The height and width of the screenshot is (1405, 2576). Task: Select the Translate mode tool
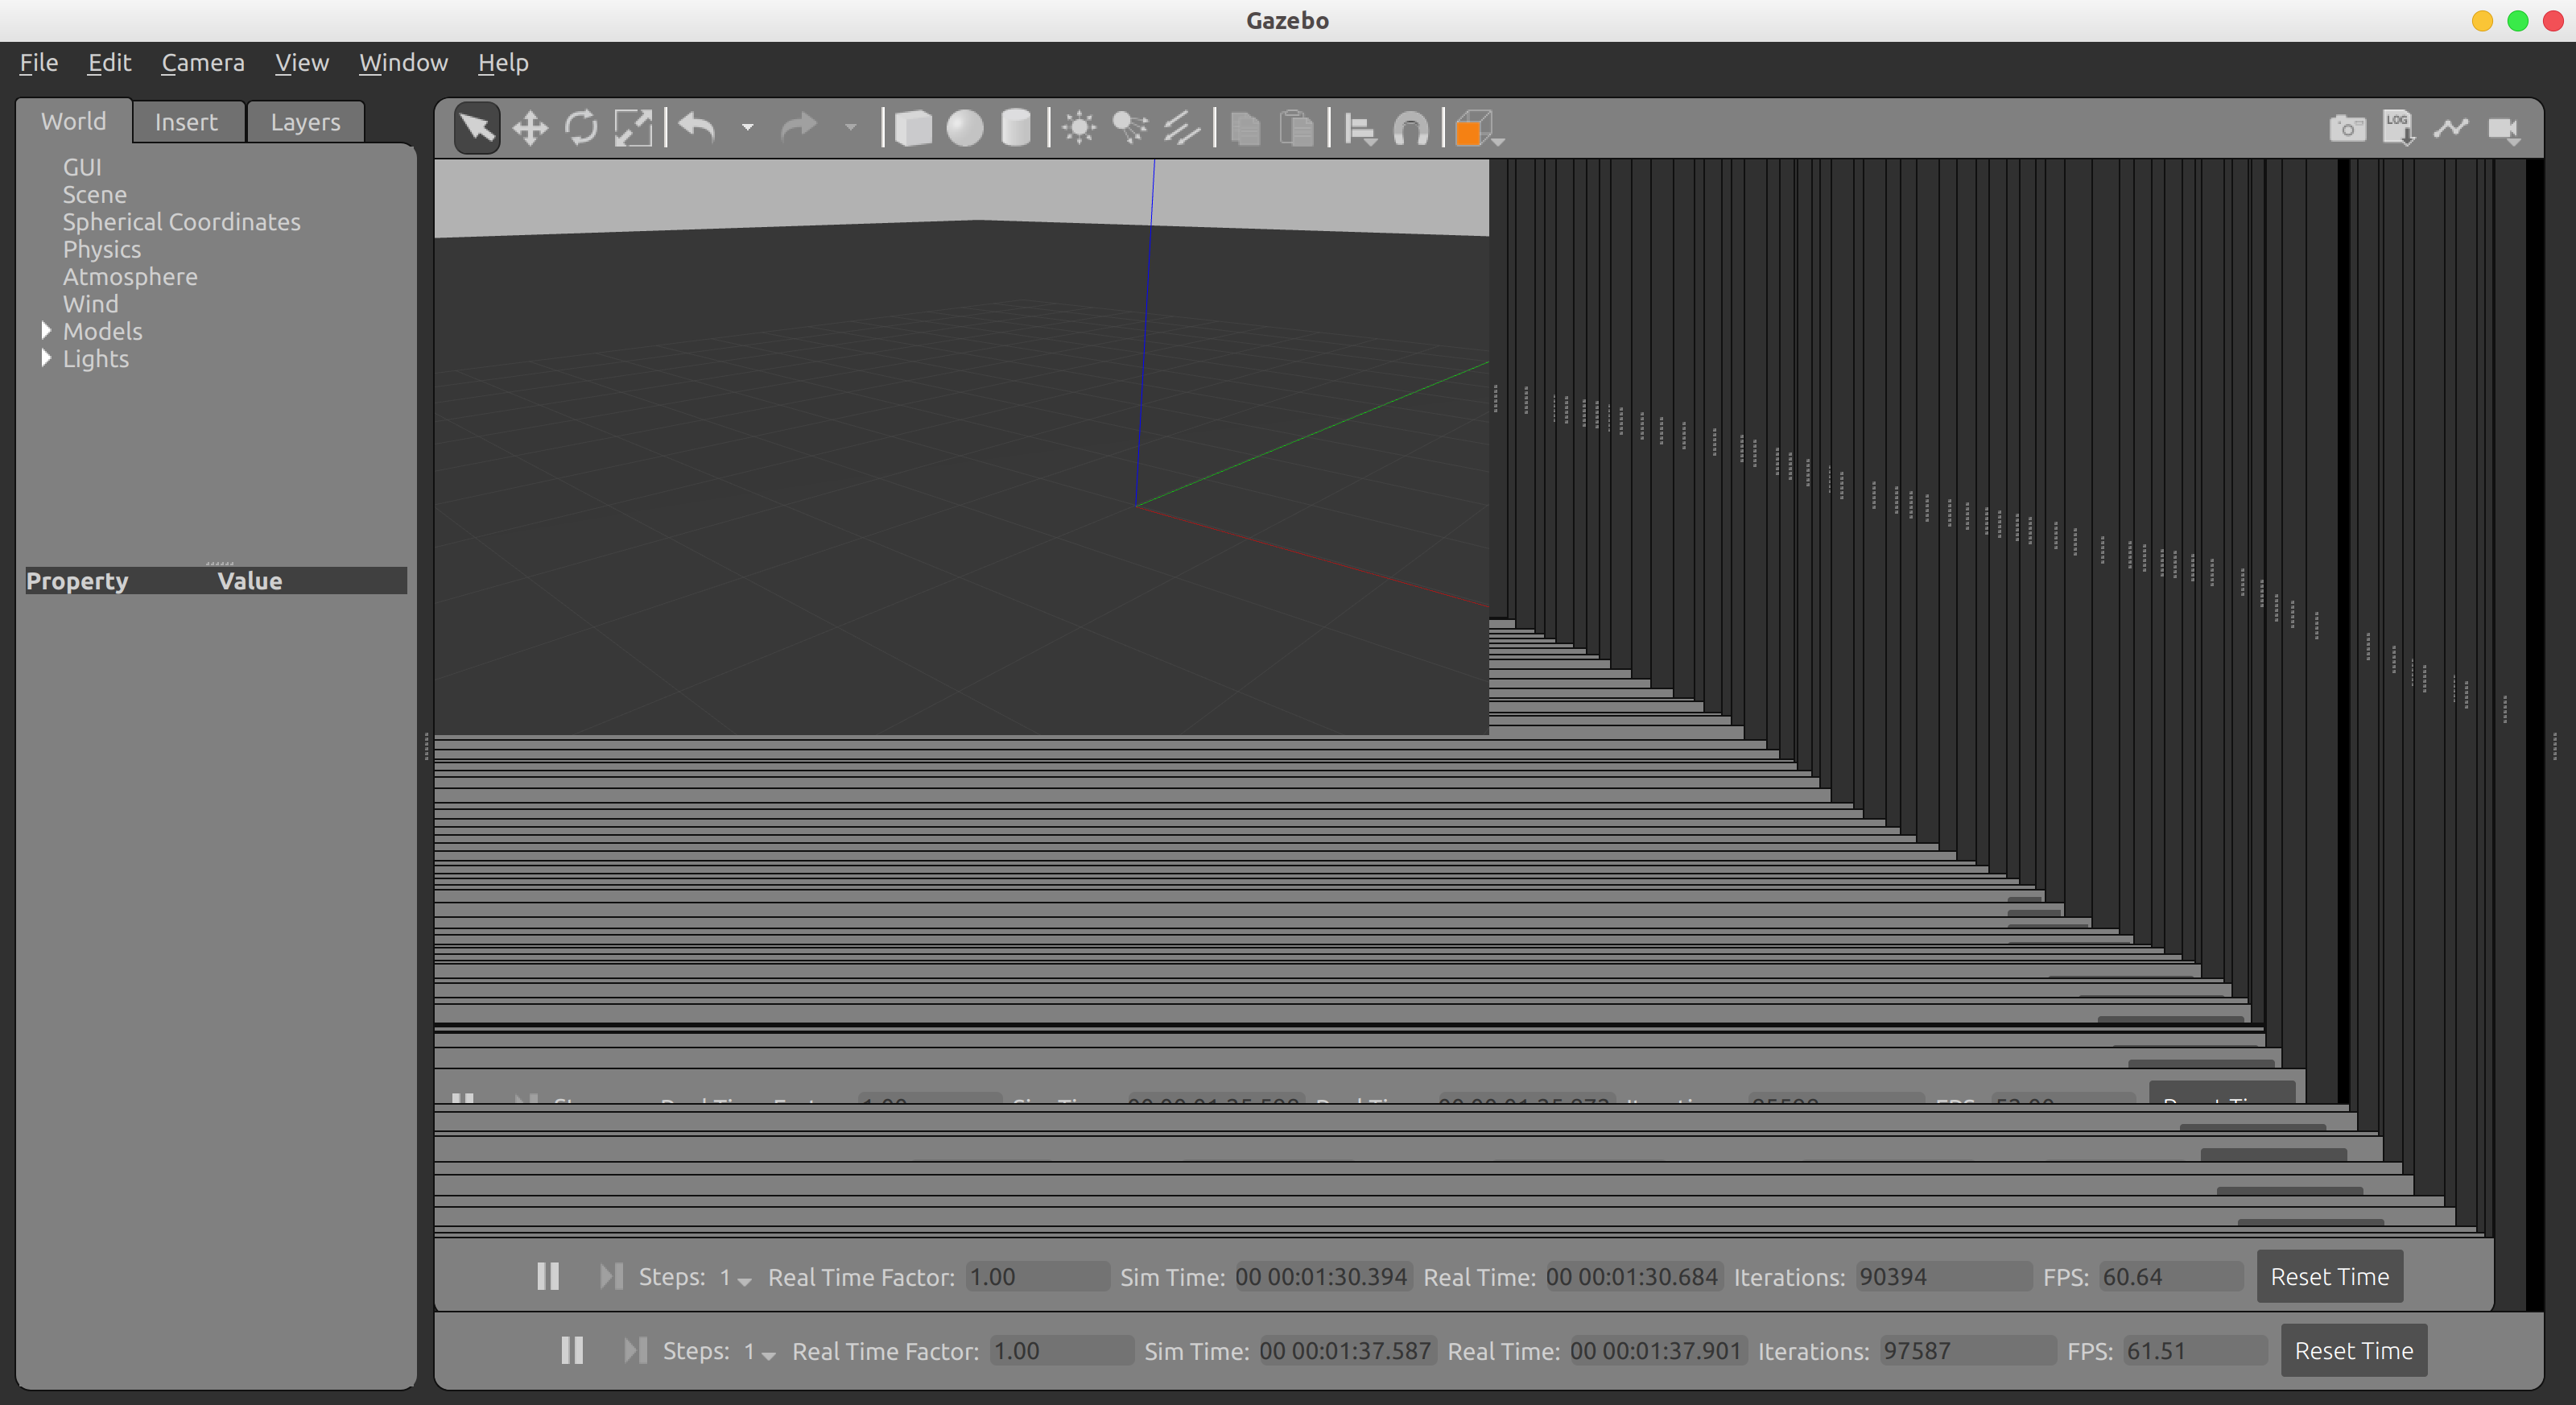(x=529, y=128)
